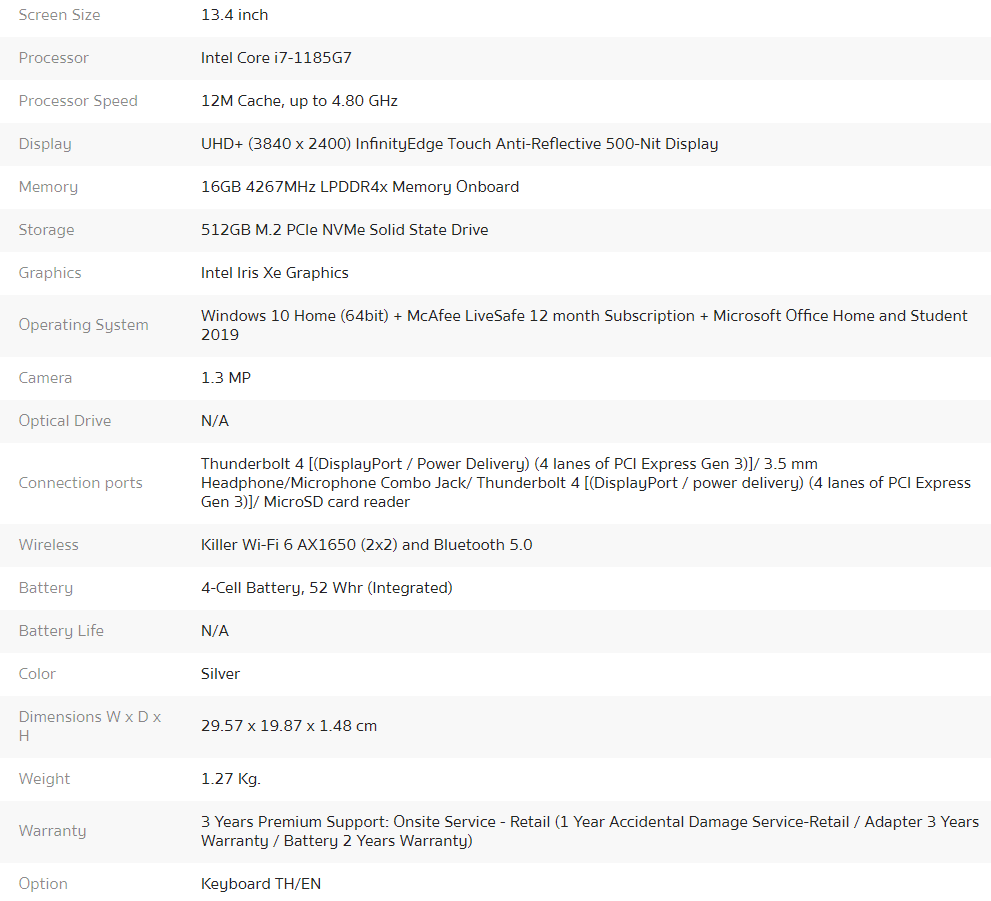The width and height of the screenshot is (991, 901).
Task: Select the Intel Core i7-1185G7 value
Action: click(276, 58)
